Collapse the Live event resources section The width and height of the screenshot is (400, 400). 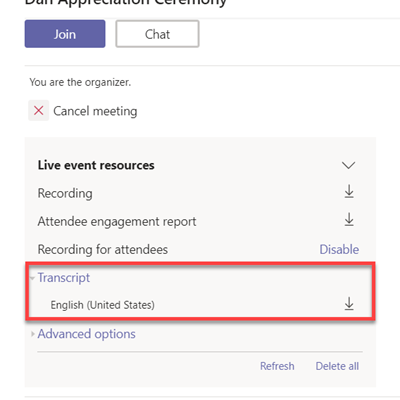coord(349,165)
